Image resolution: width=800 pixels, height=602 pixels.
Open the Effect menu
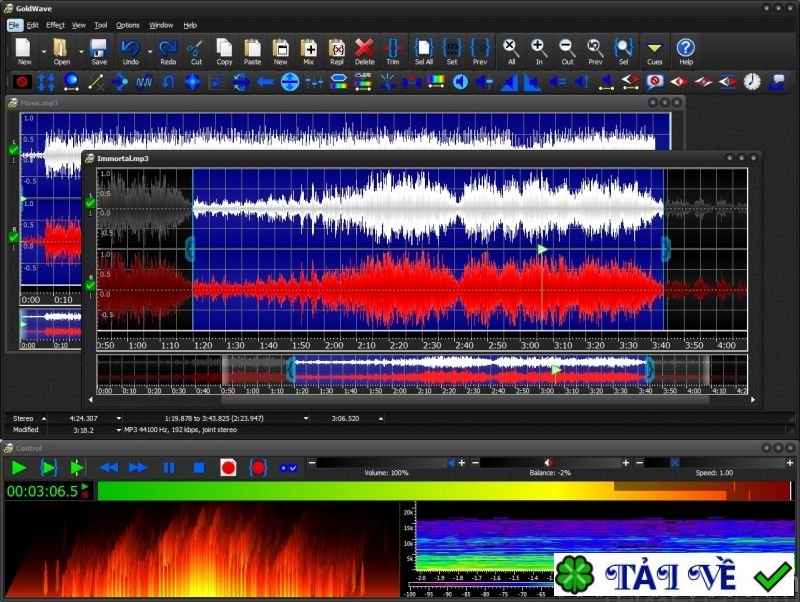click(x=55, y=24)
